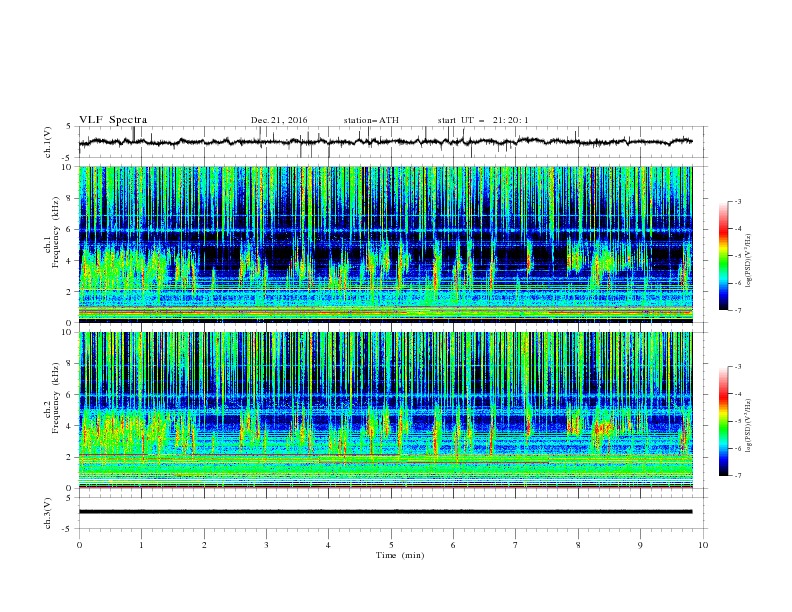The image size is (792, 612).
Task: Click time axis tick label "1"
Action: 141,545
